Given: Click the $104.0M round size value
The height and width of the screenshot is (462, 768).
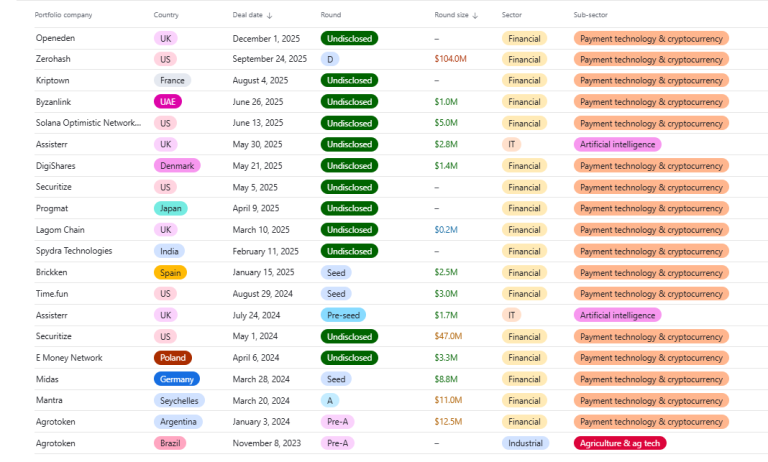Looking at the screenshot, I should coord(450,59).
